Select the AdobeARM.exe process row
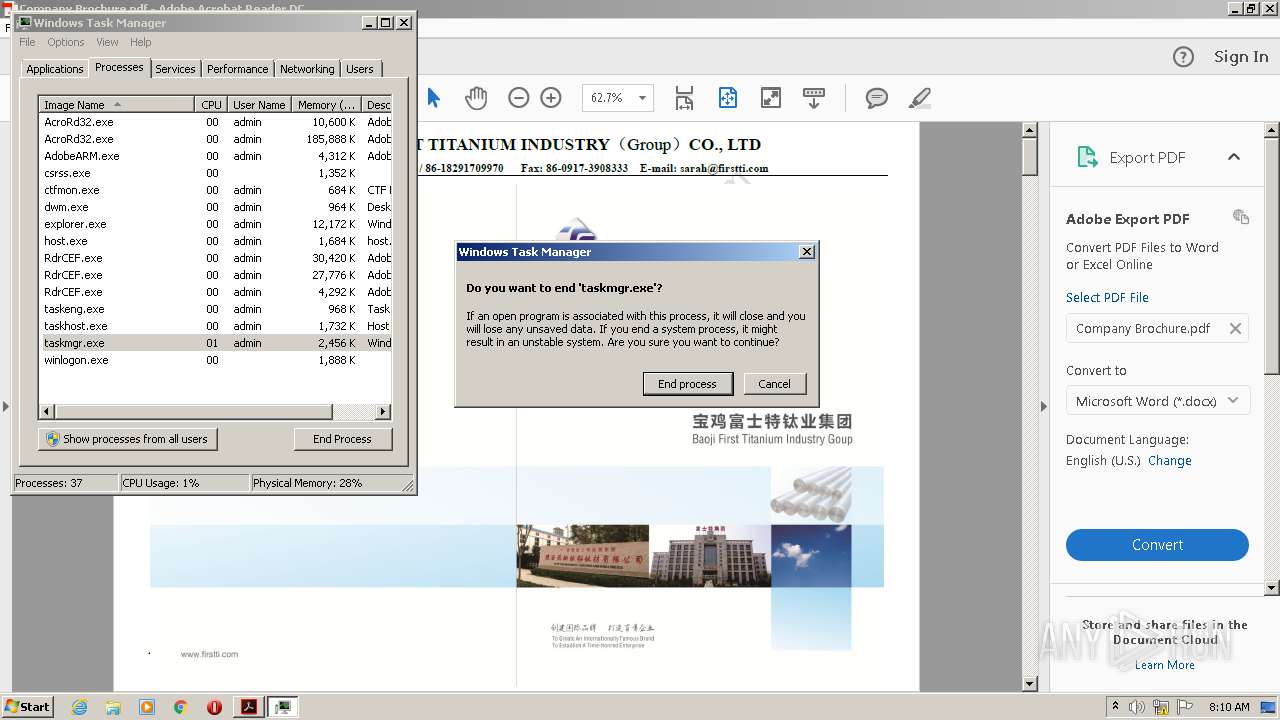 [x=214, y=156]
